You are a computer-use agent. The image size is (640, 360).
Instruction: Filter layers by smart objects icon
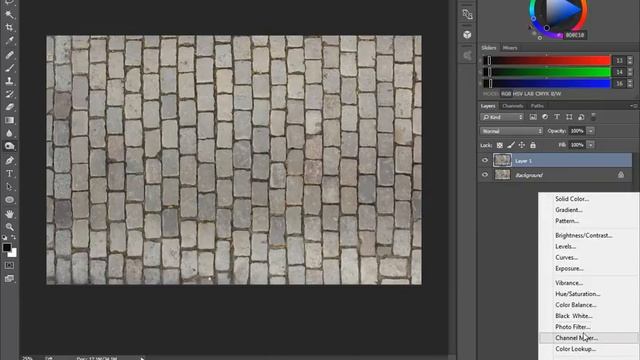[x=581, y=117]
